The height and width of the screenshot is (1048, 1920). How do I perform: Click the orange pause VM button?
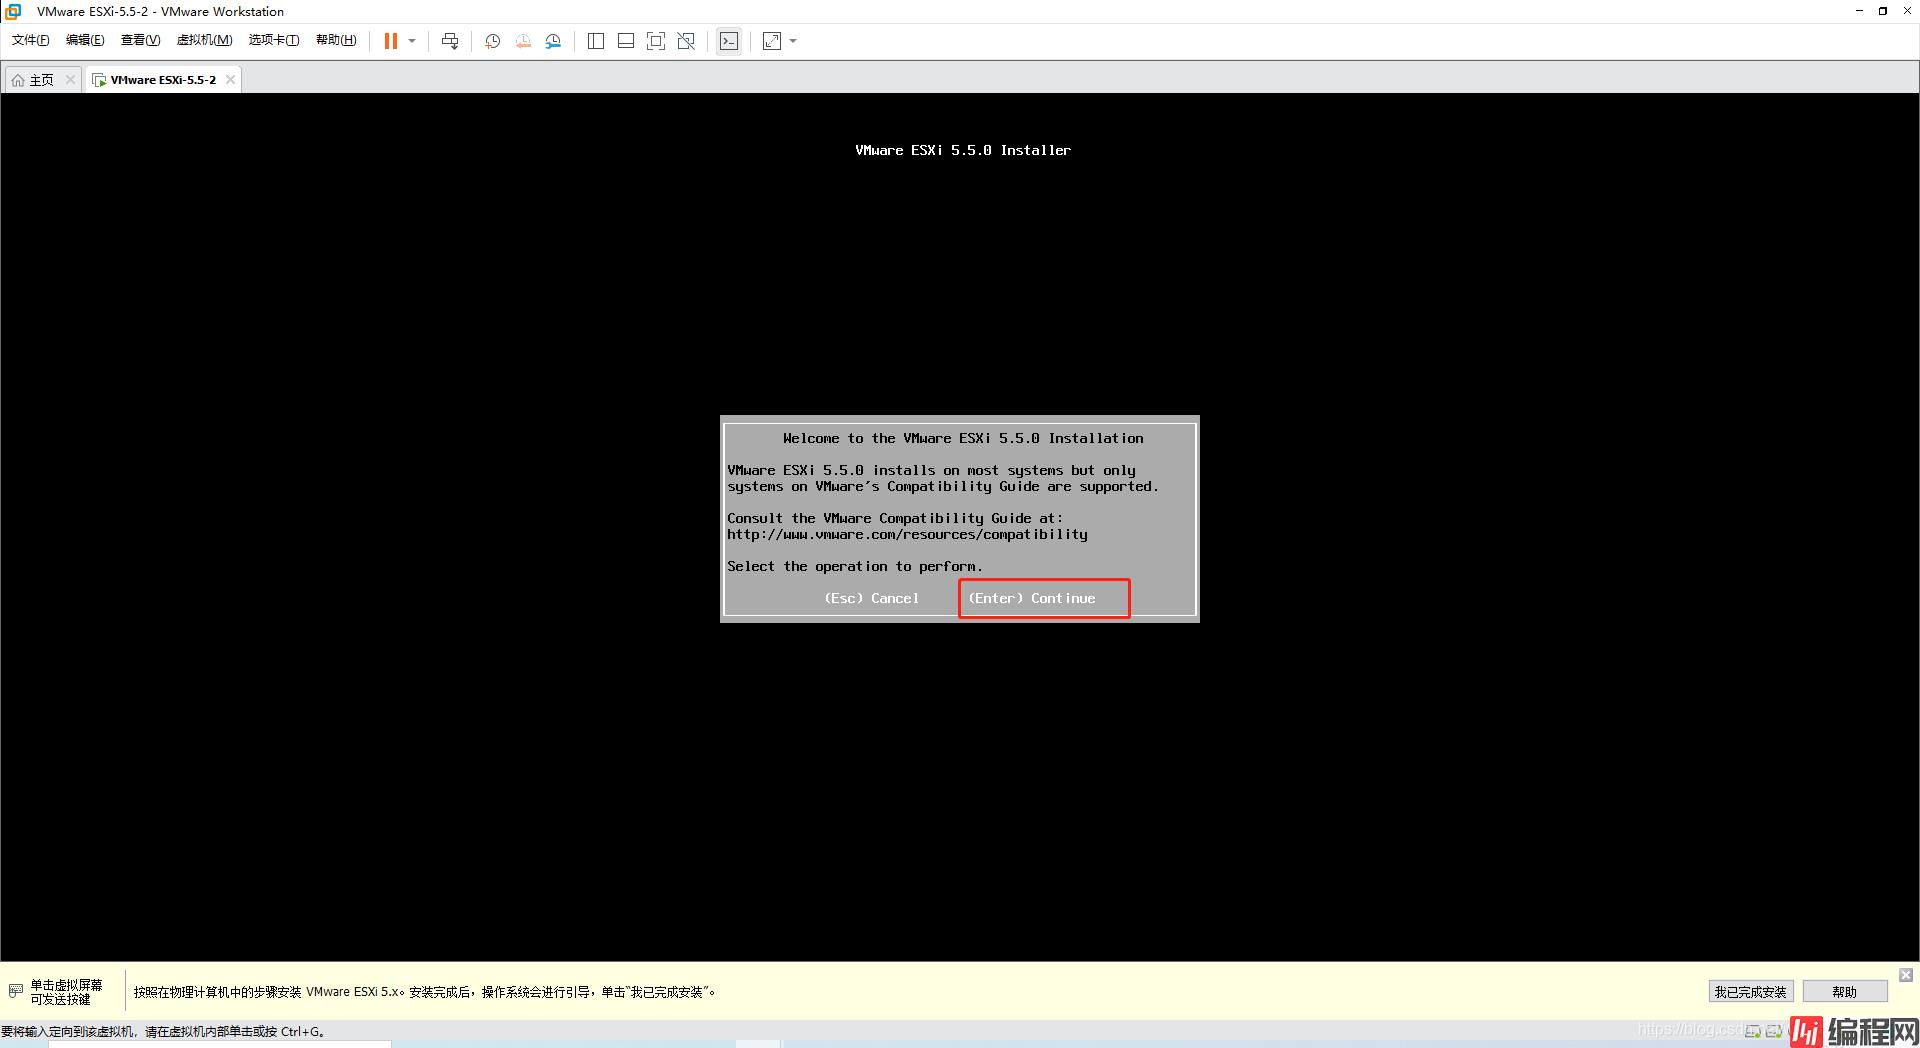coord(390,41)
